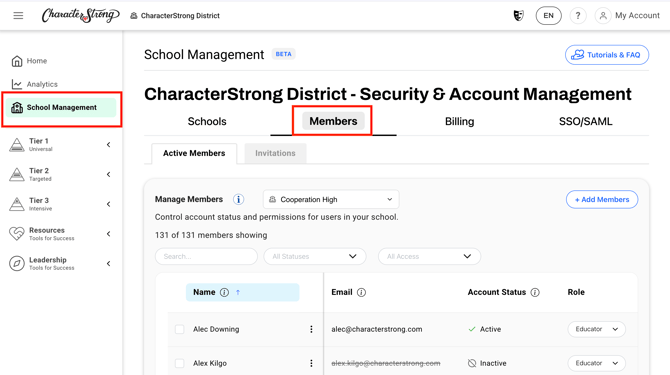Switch to the Billing tab

tap(459, 121)
